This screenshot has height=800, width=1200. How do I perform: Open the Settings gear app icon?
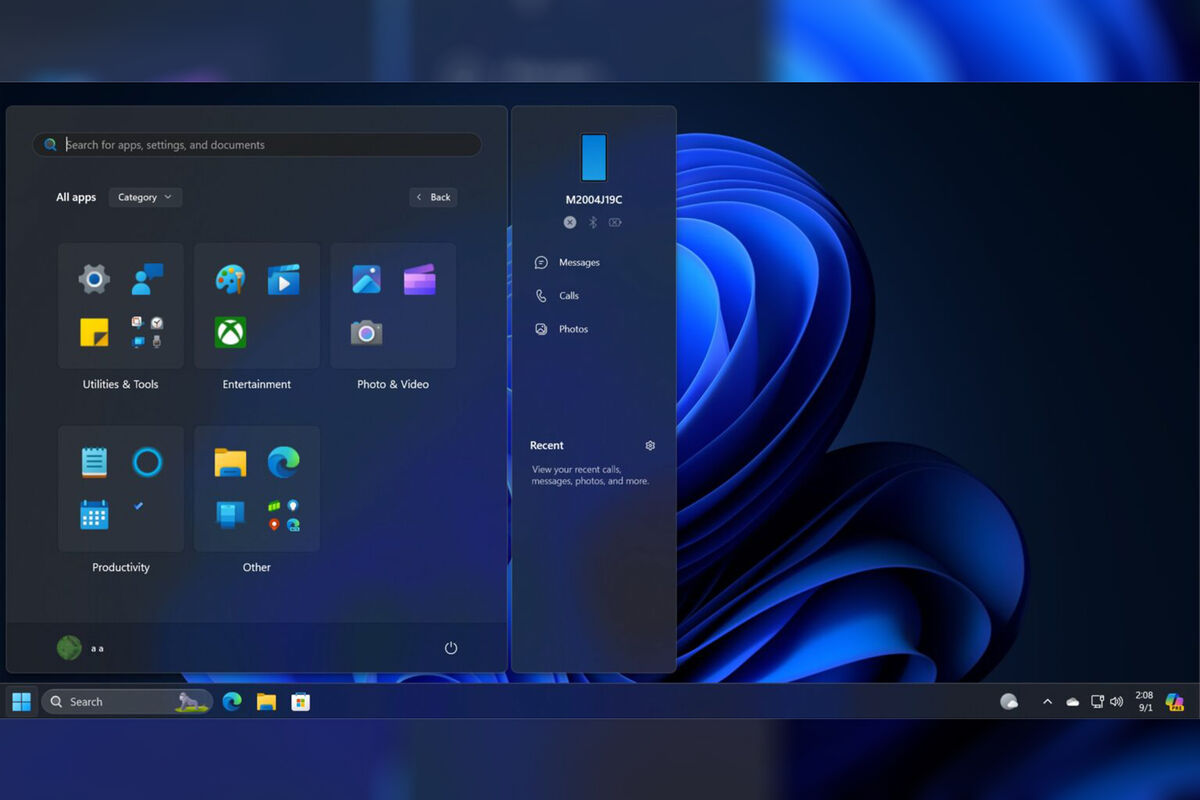point(94,279)
